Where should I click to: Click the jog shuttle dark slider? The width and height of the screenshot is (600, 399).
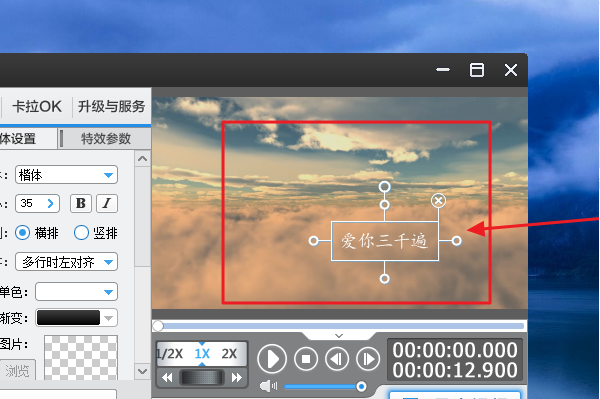coord(202,378)
